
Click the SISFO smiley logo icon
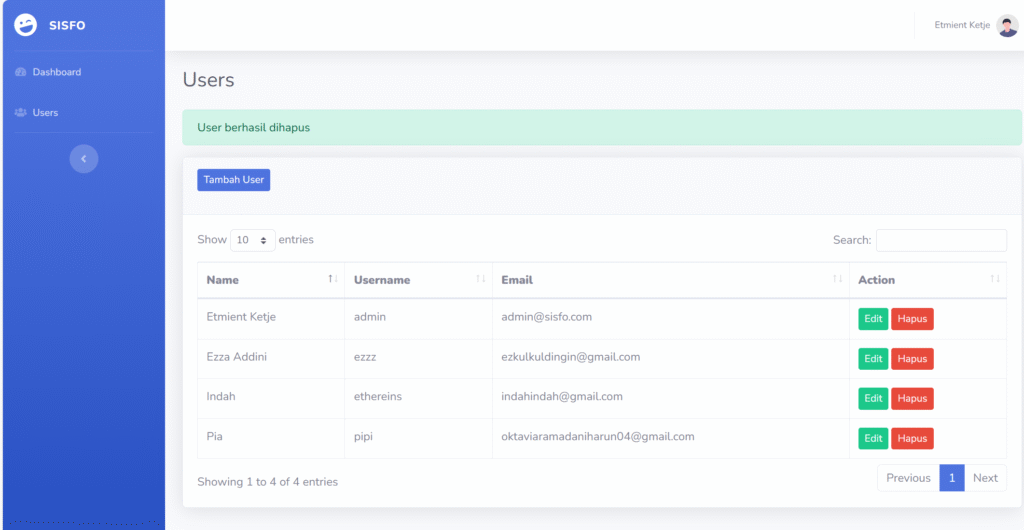[x=26, y=25]
